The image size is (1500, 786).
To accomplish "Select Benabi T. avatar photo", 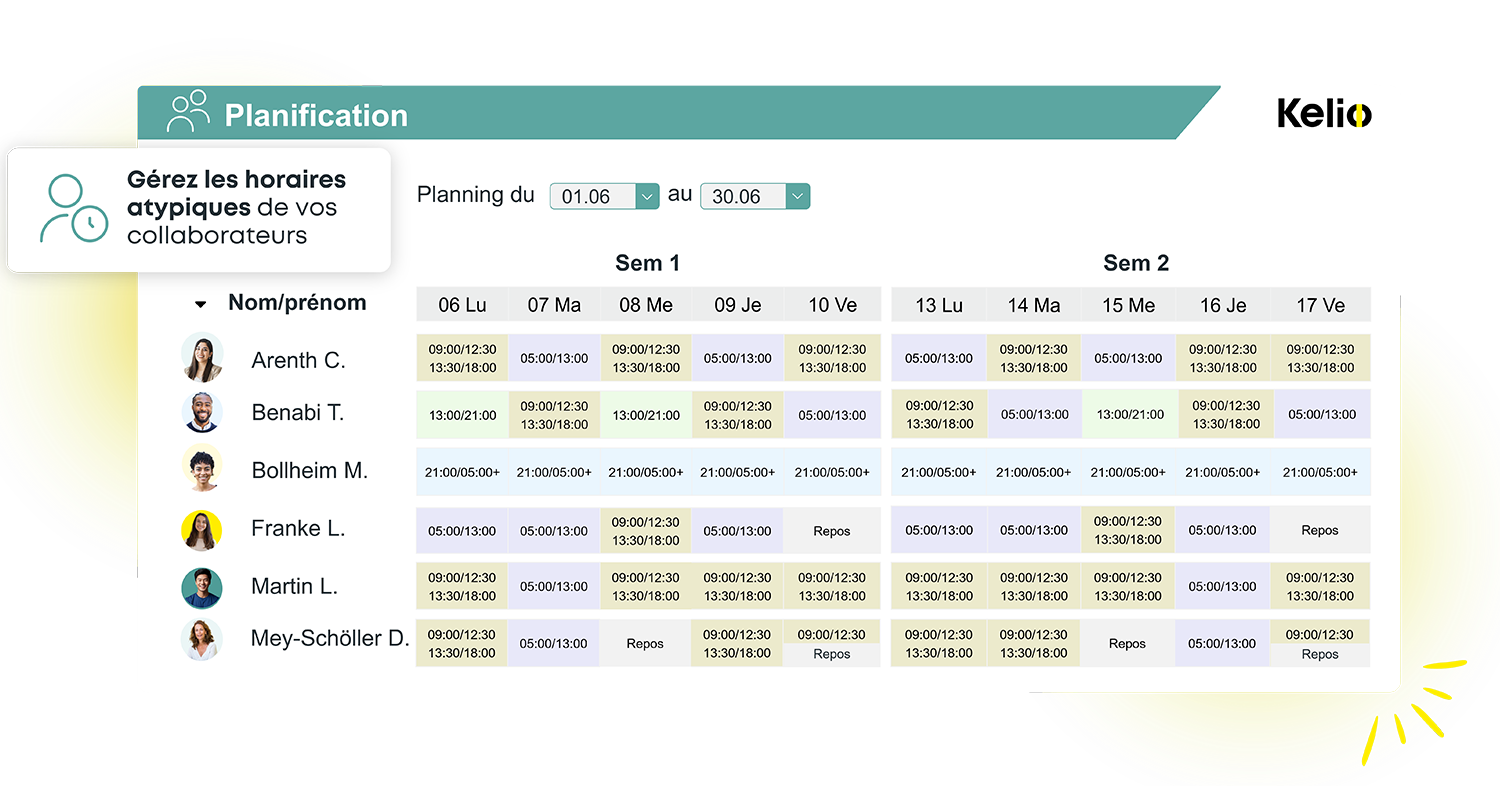I will pos(202,412).
